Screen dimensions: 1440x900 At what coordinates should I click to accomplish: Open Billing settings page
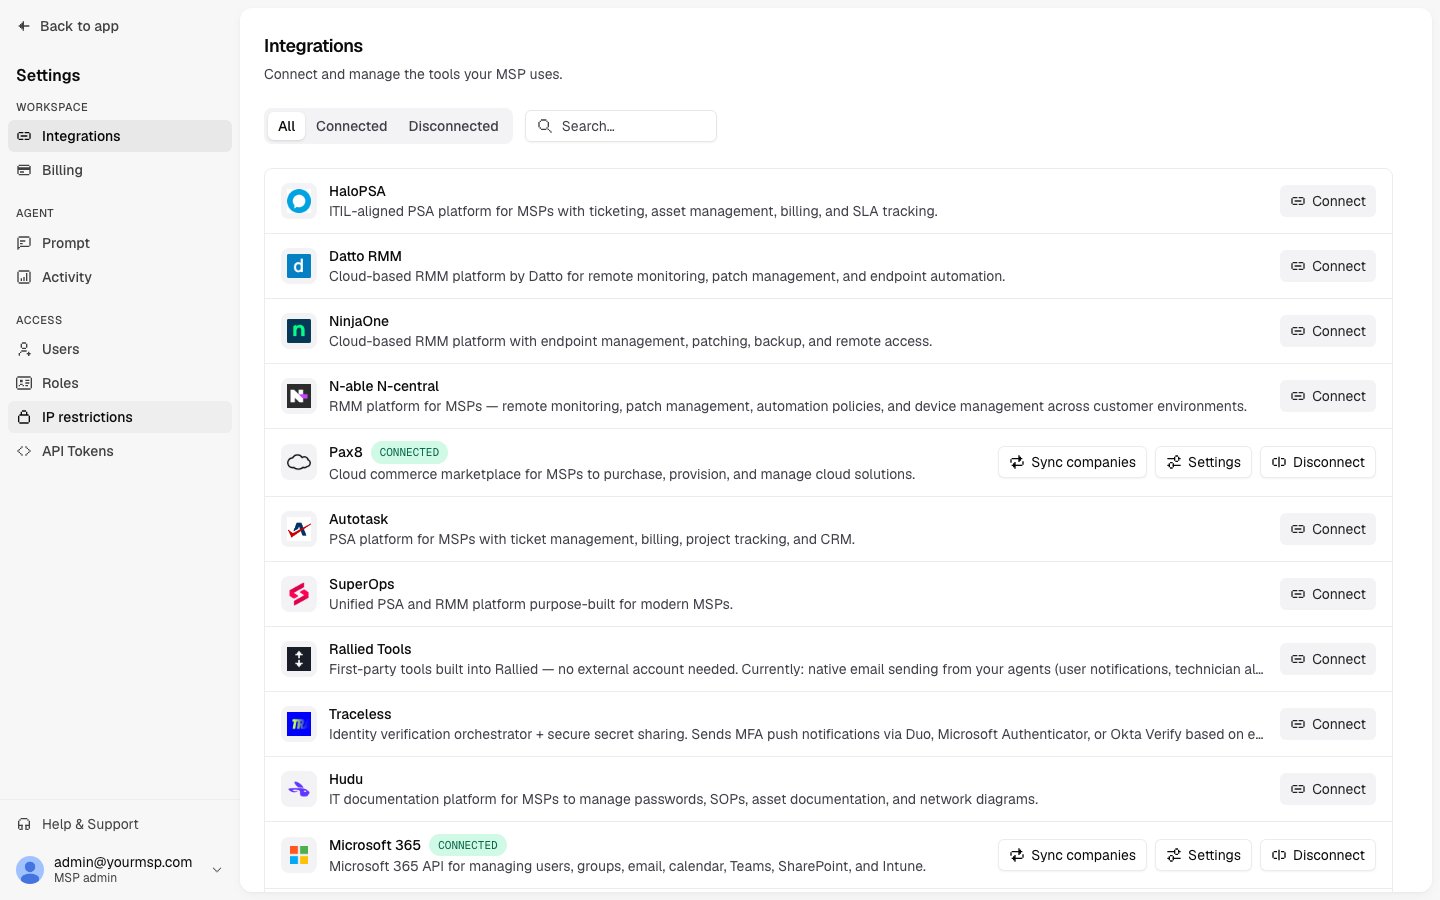pyautogui.click(x=120, y=170)
